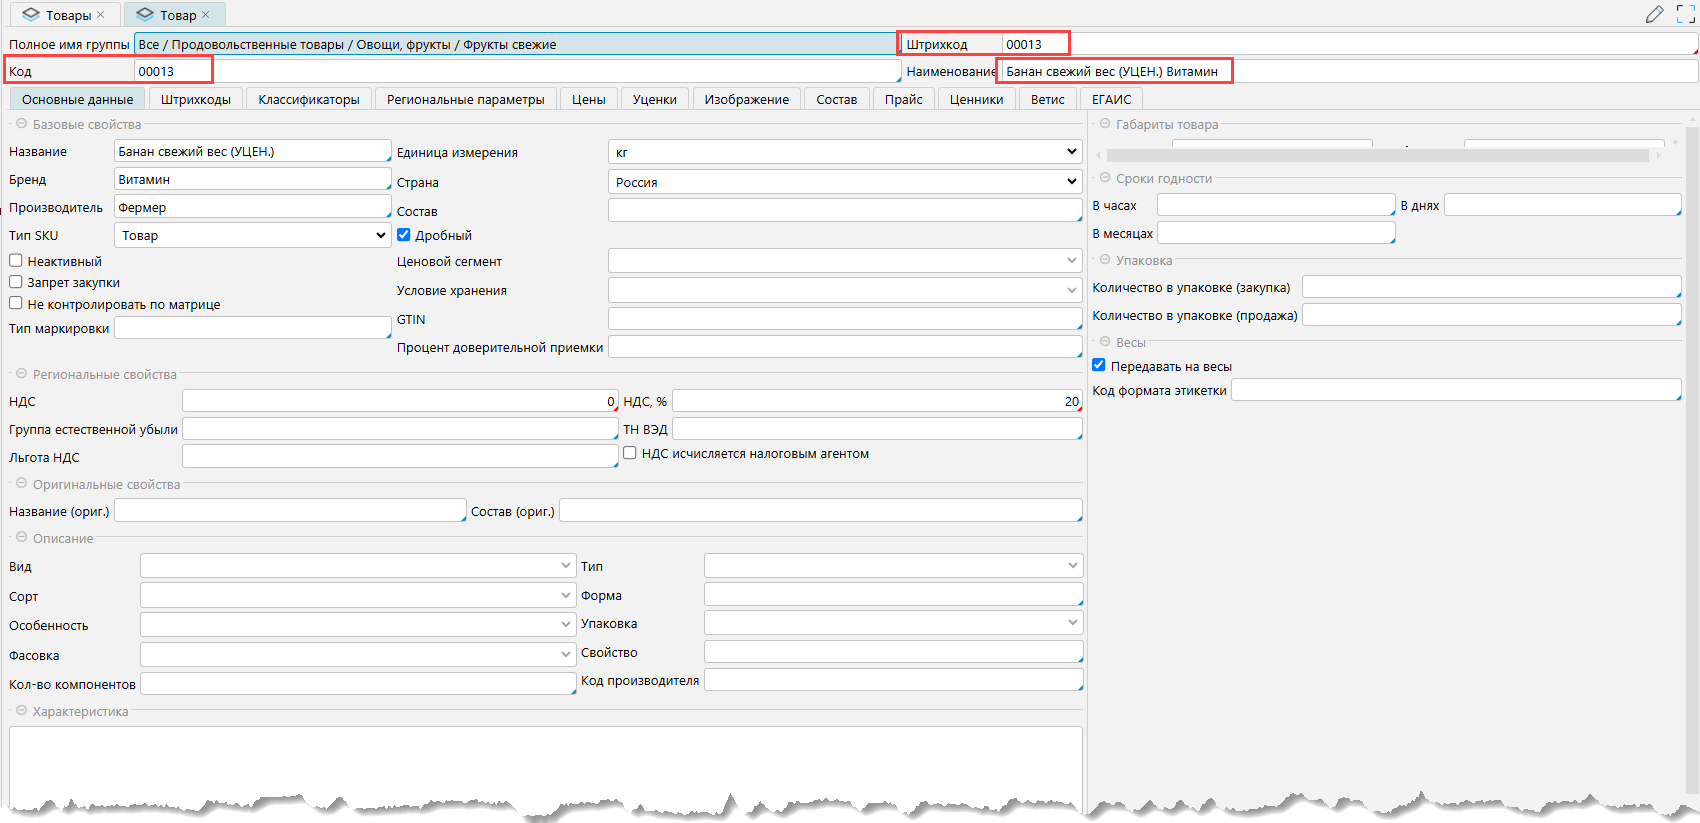The width and height of the screenshot is (1700, 823).
Task: Check the Запрет закупки box
Action: coord(16,282)
